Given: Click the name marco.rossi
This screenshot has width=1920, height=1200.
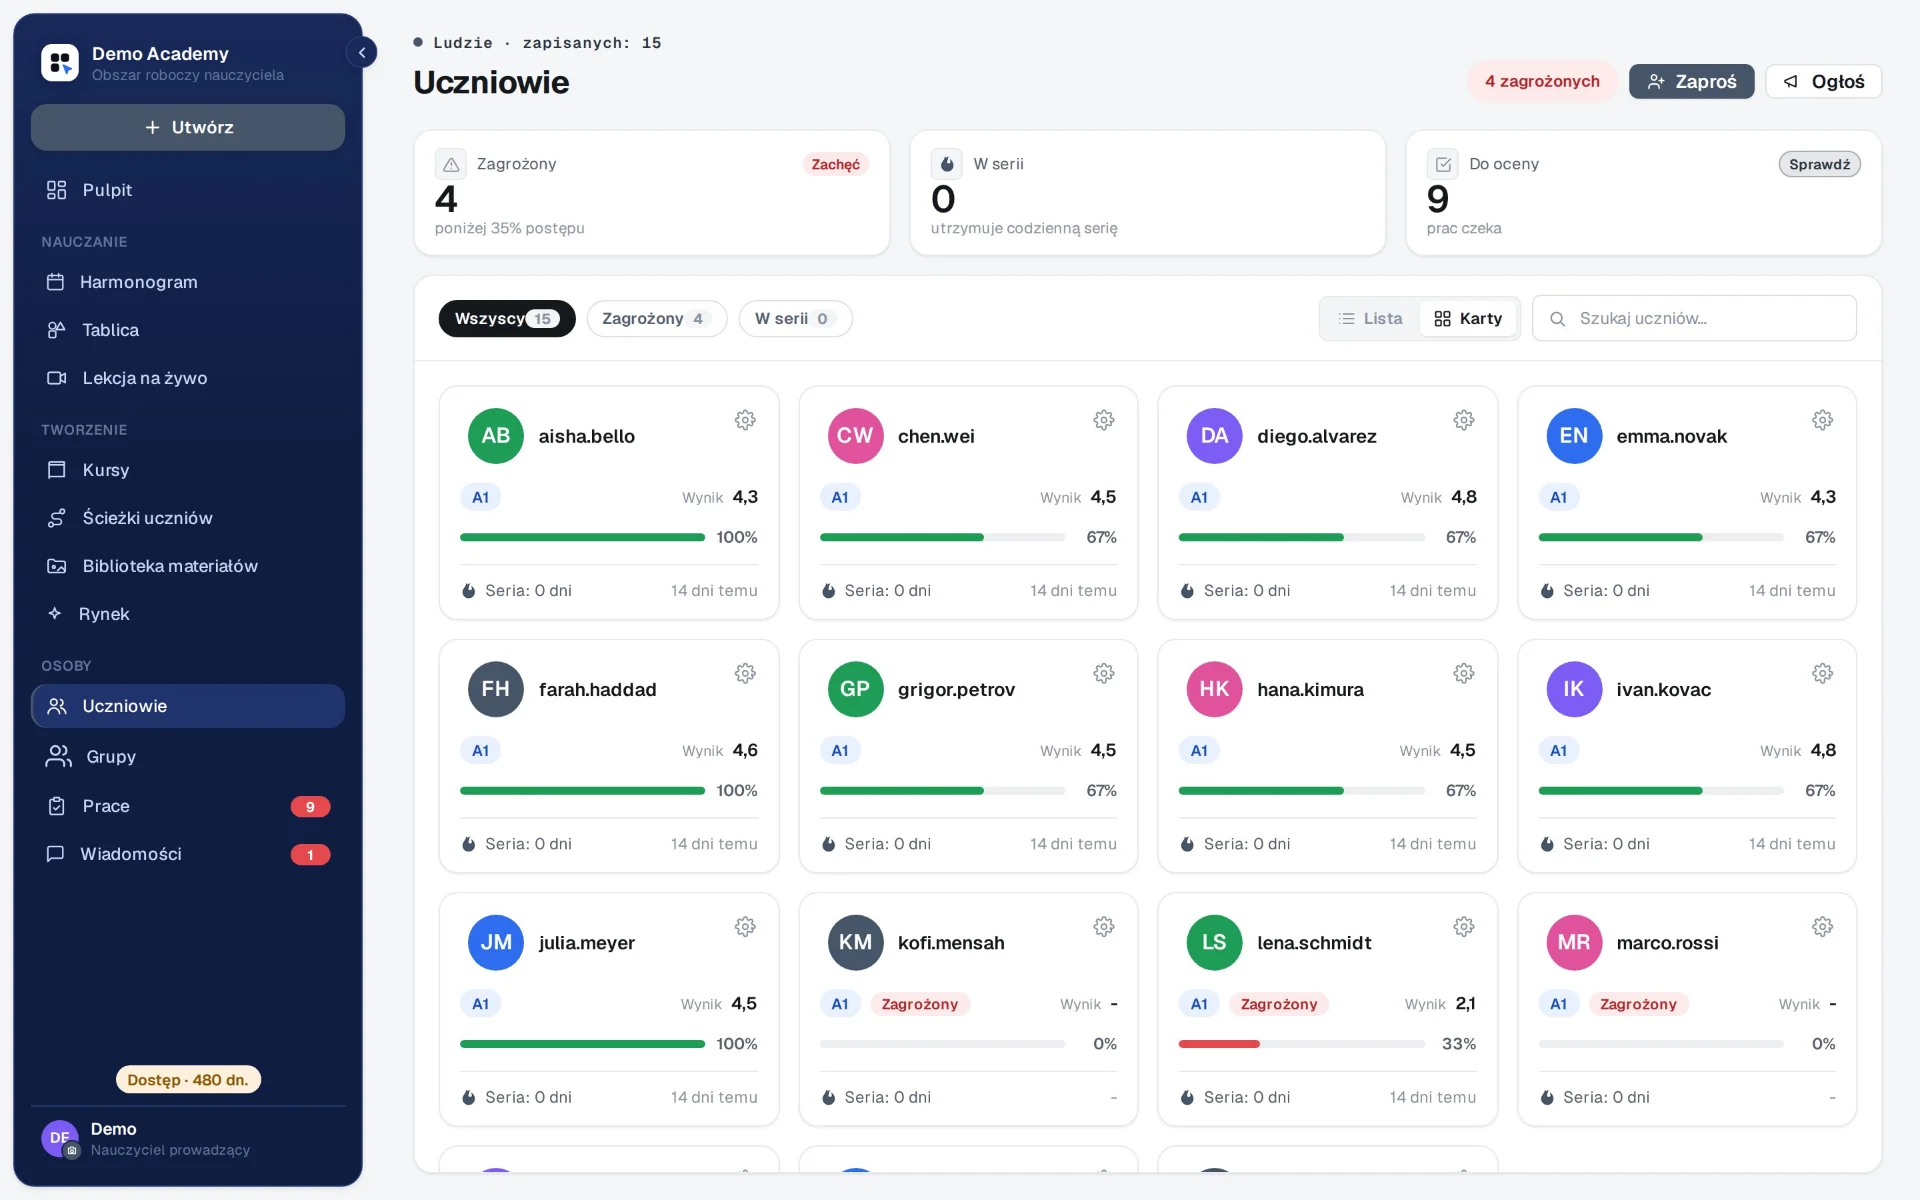Looking at the screenshot, I should click(1667, 943).
